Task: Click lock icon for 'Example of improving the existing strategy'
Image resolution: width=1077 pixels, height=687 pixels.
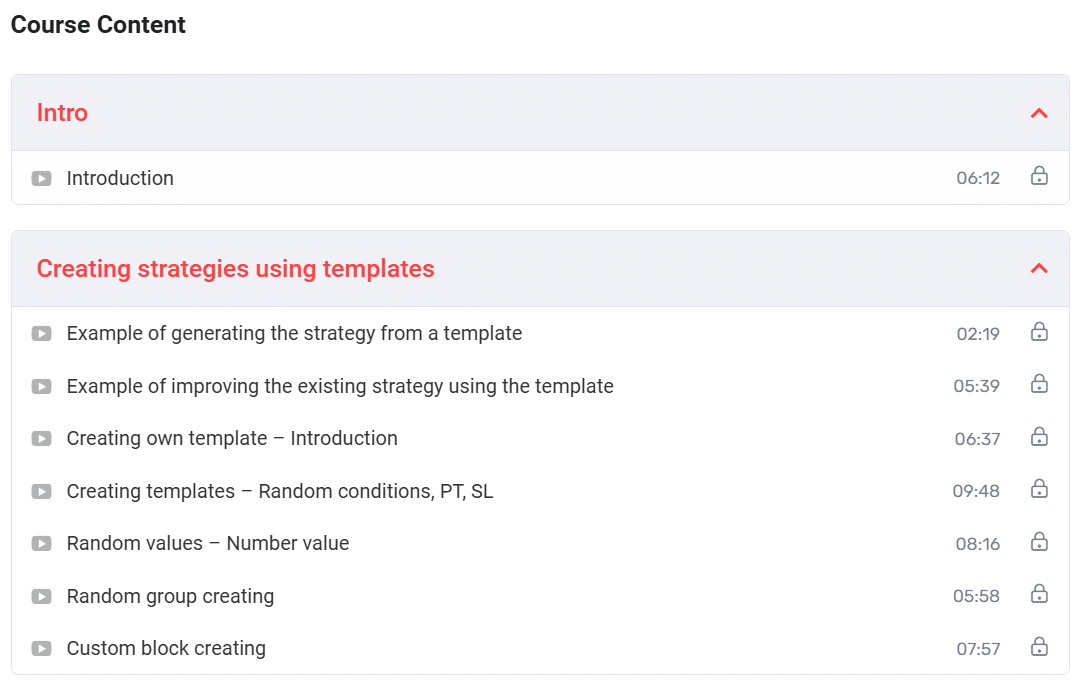Action: click(x=1039, y=384)
